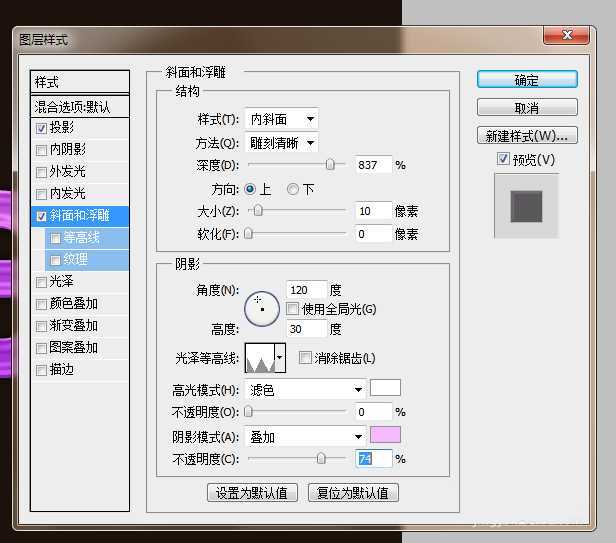Enable the 内阴影 (Inner Shadow) checkbox
Screen dimensions: 616x543
41,150
